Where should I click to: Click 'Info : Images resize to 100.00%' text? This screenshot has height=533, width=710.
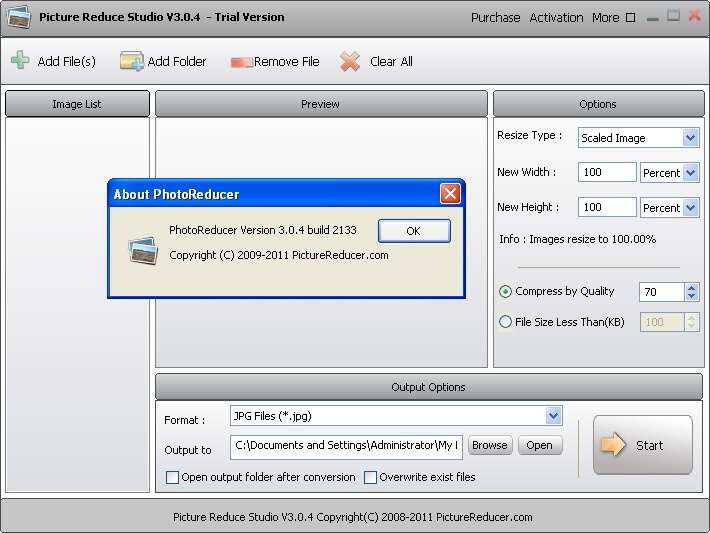[x=578, y=239]
